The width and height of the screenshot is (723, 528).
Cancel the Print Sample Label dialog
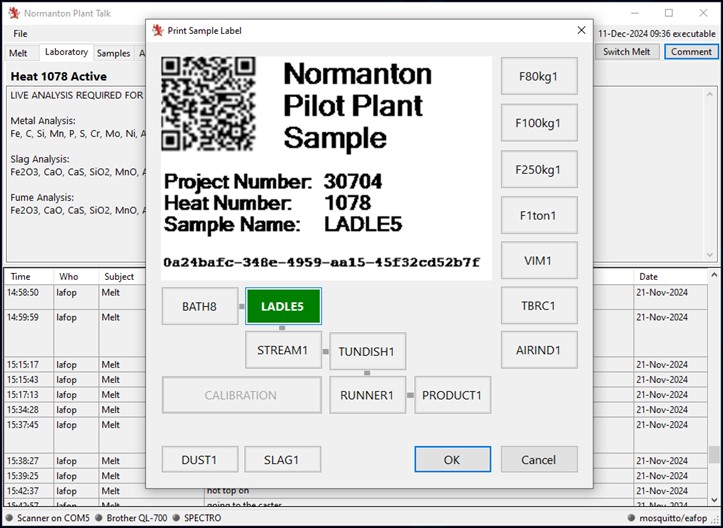pos(539,459)
